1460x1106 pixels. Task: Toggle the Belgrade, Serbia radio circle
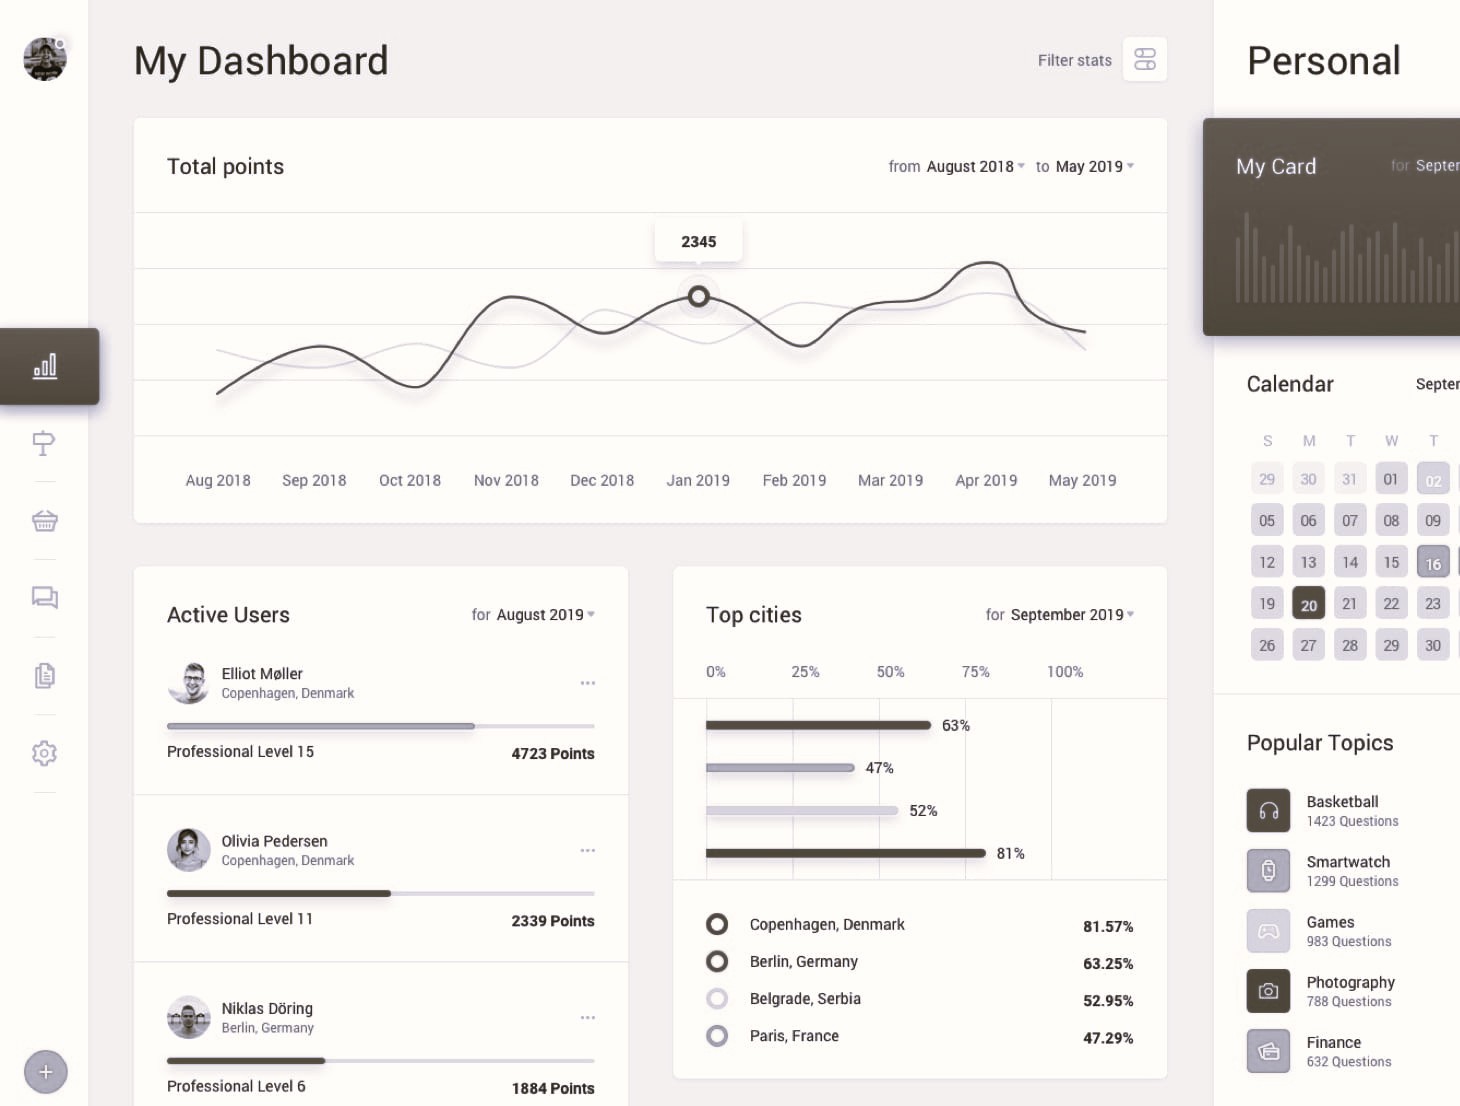[x=717, y=998]
